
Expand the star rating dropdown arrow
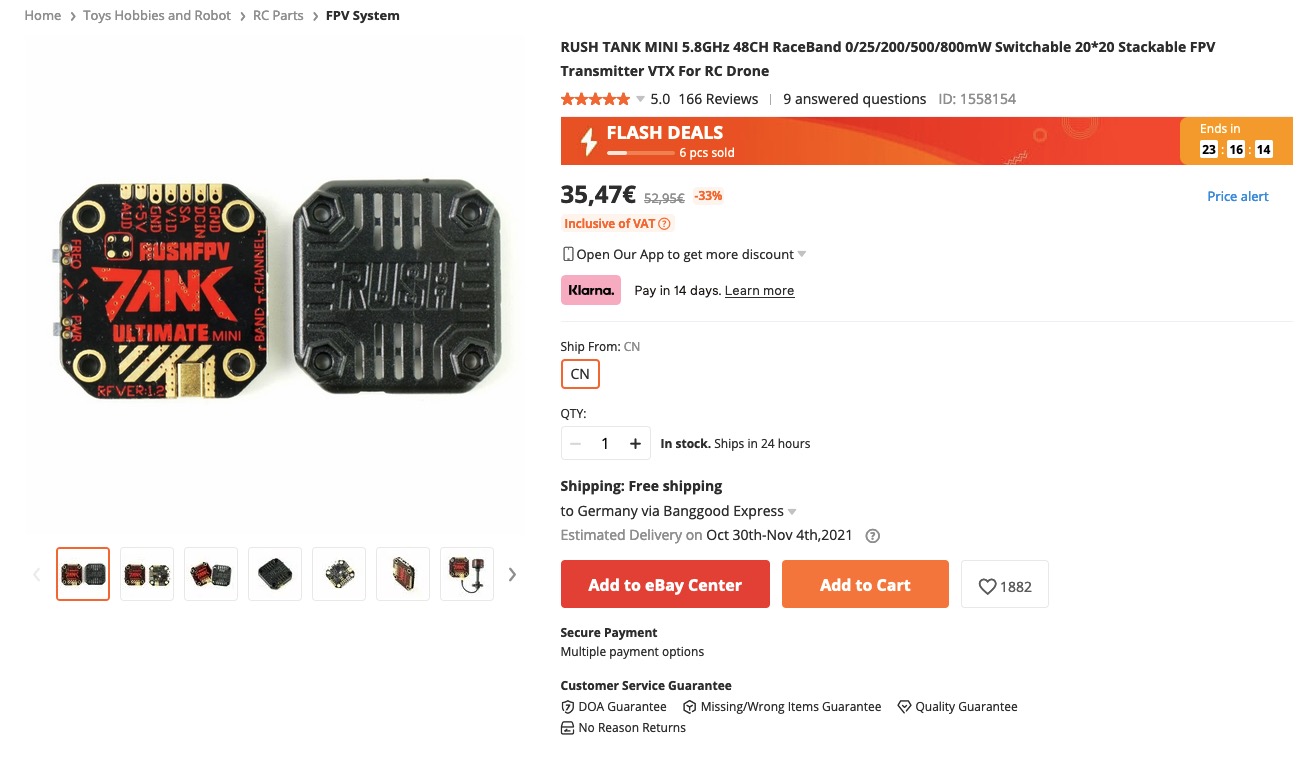[x=641, y=99]
